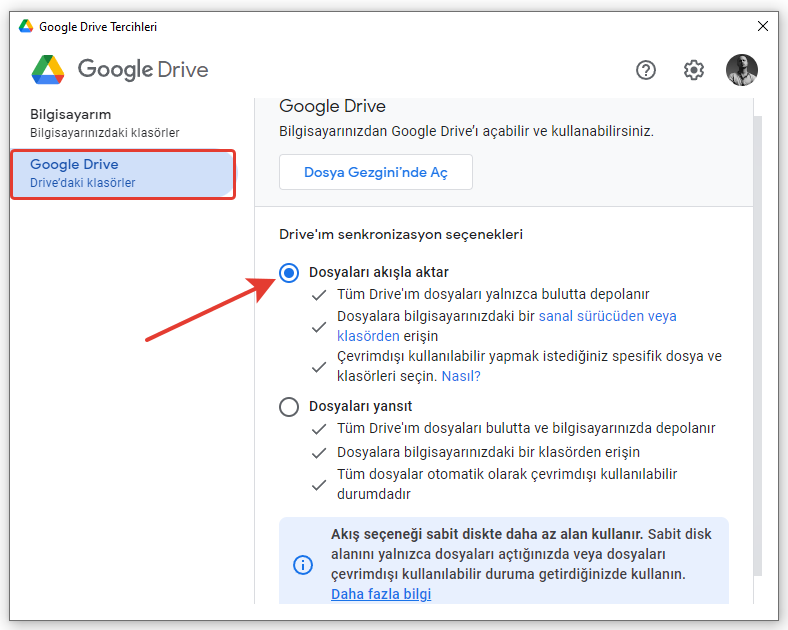Click checkmark beside 'yalnızca bulutta depolanır'

pyautogui.click(x=318, y=295)
